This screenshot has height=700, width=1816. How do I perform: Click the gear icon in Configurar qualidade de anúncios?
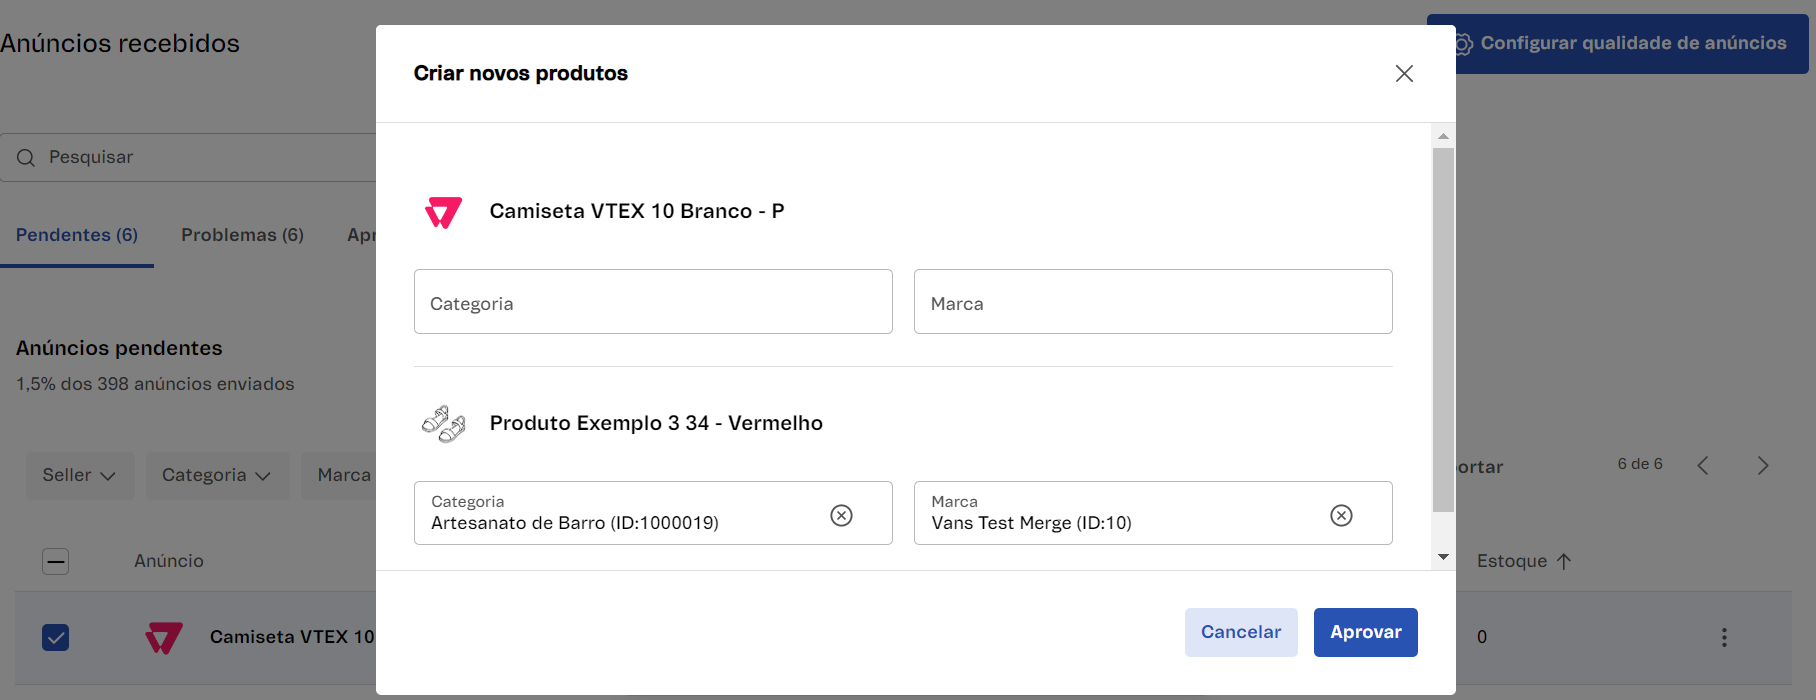tap(1463, 43)
